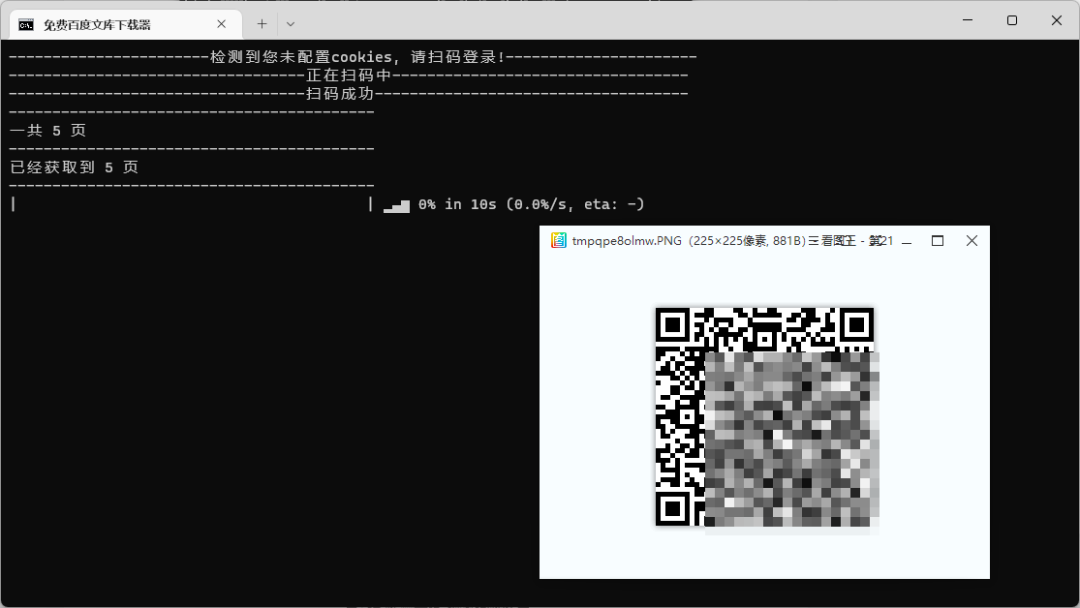
Task: Click the cookies not configured message
Action: coord(353,57)
